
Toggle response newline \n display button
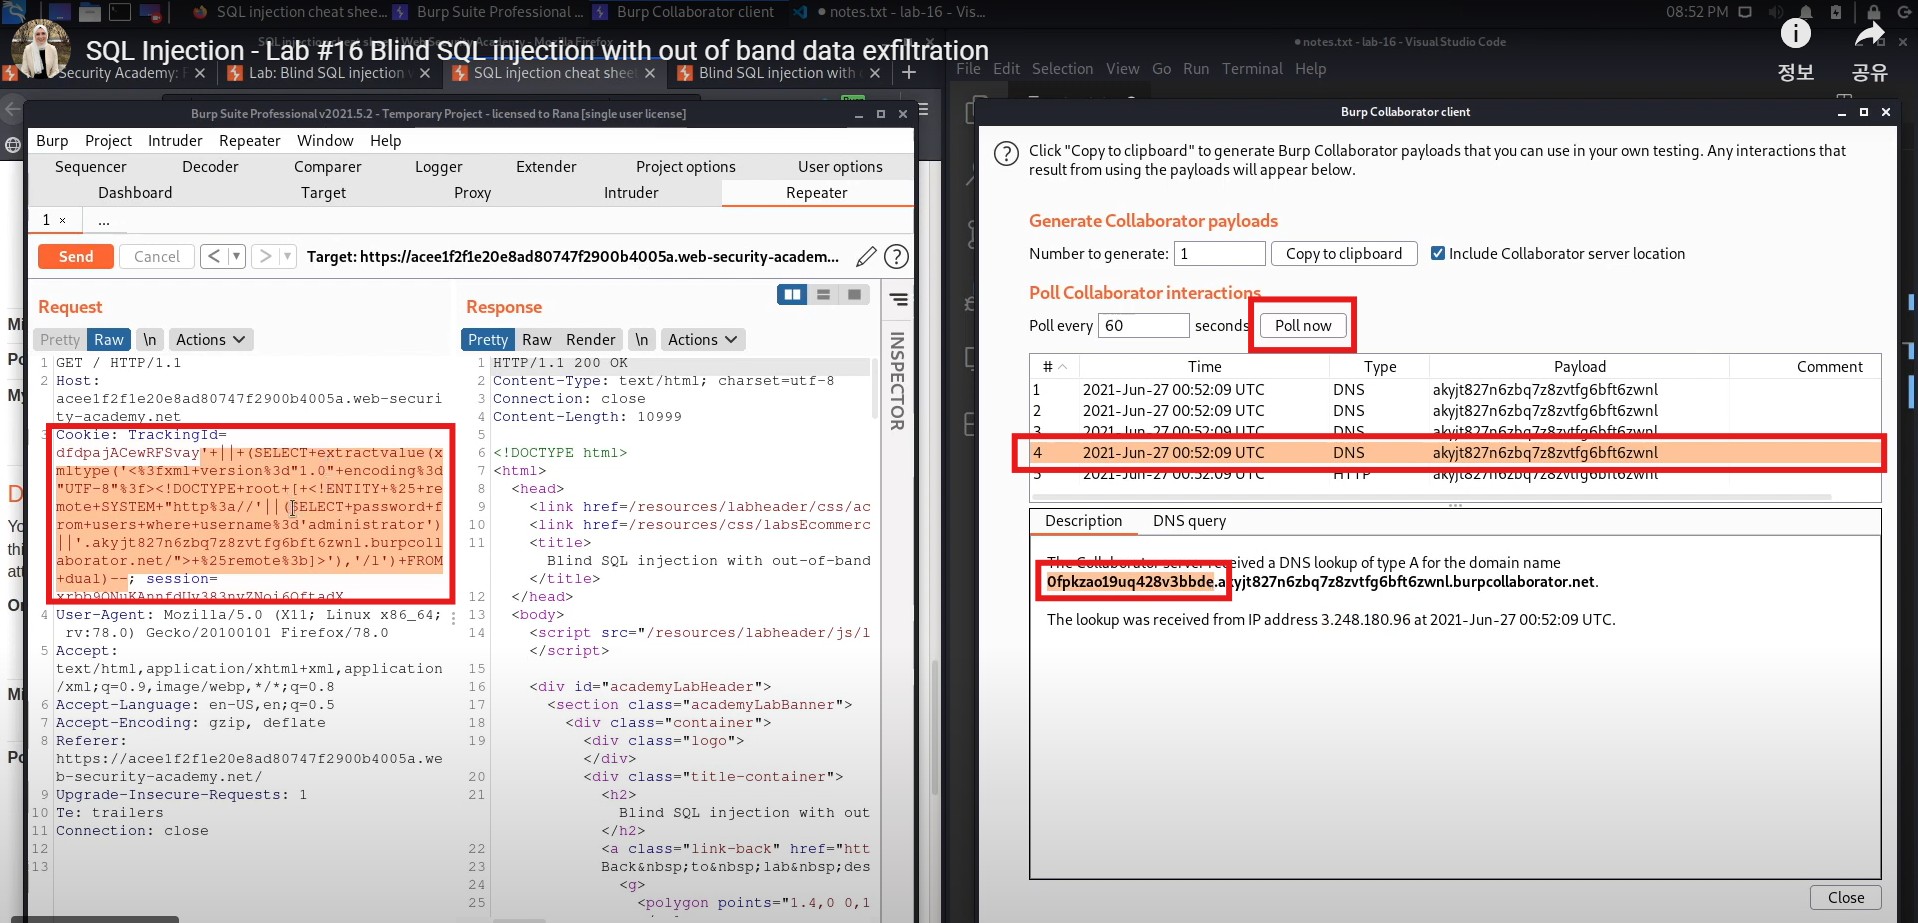tap(641, 340)
